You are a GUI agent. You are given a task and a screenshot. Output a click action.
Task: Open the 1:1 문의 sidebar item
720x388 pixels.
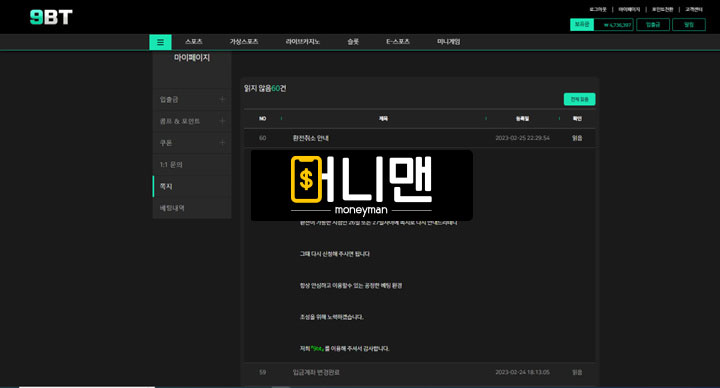192,164
